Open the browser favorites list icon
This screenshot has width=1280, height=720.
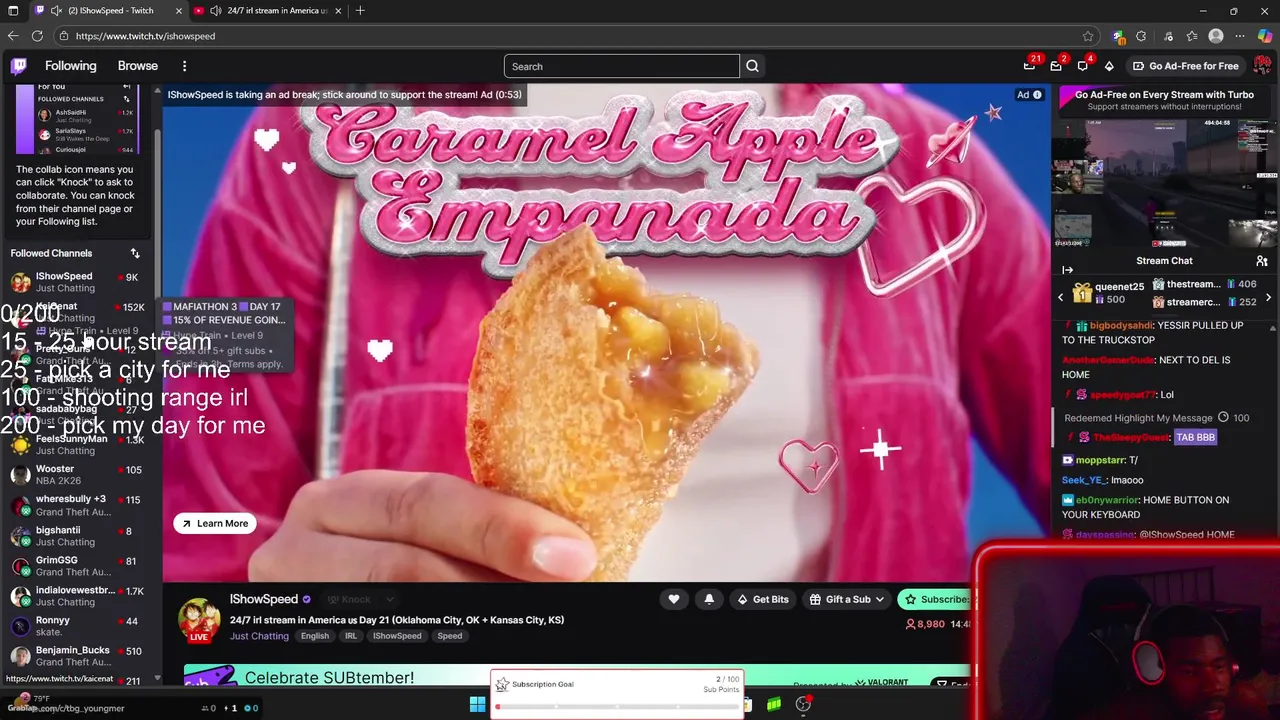pyautogui.click(x=1192, y=36)
